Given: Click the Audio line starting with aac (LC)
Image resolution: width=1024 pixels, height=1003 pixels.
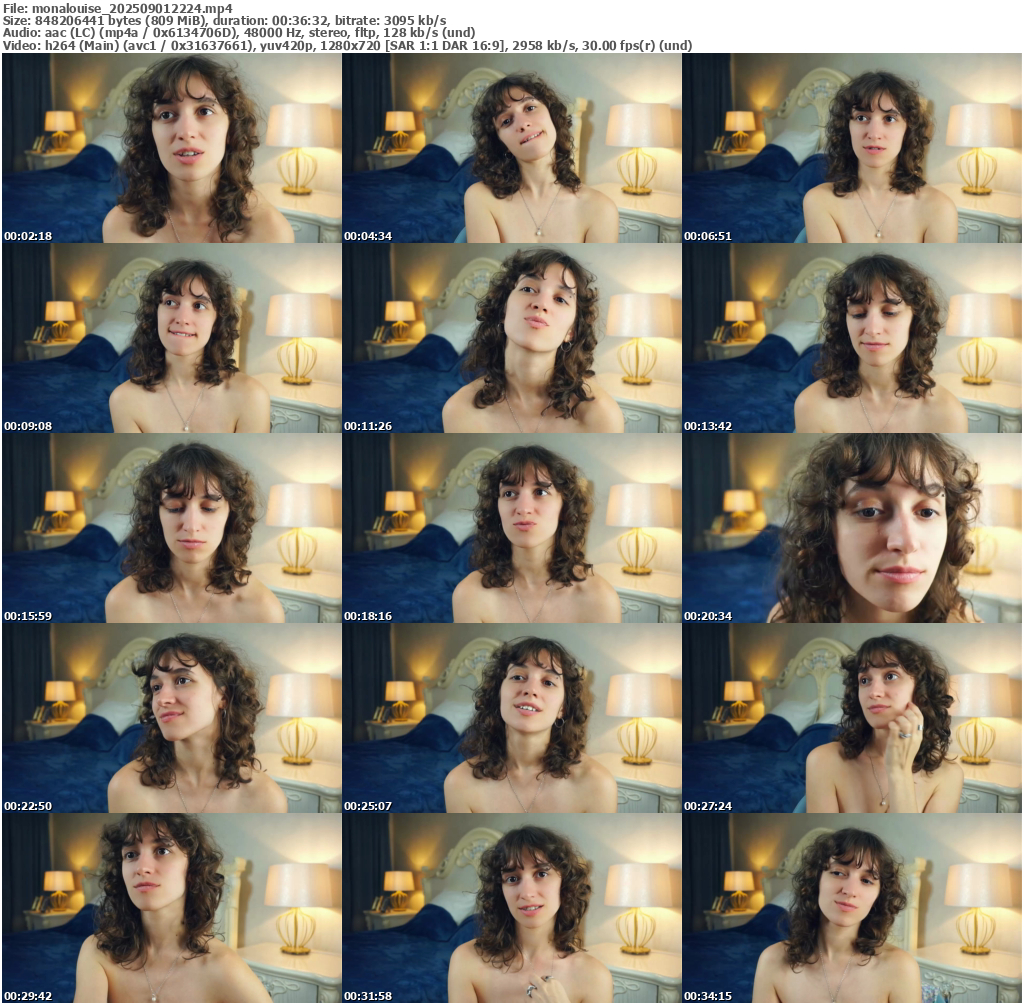Looking at the screenshot, I should (239, 33).
